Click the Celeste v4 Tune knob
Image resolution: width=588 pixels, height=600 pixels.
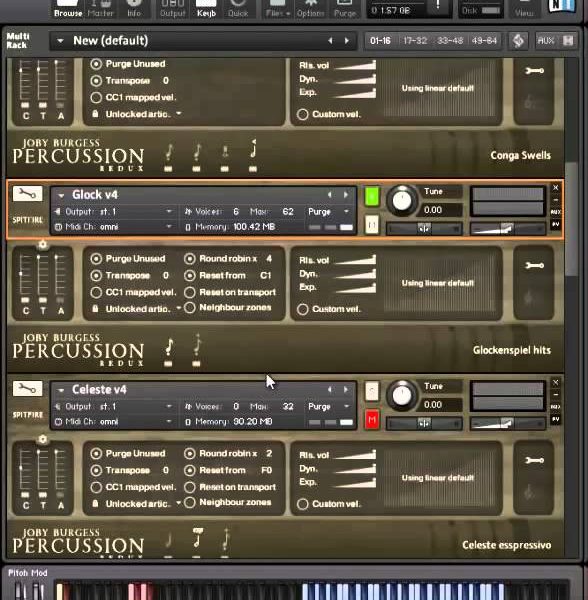402,395
